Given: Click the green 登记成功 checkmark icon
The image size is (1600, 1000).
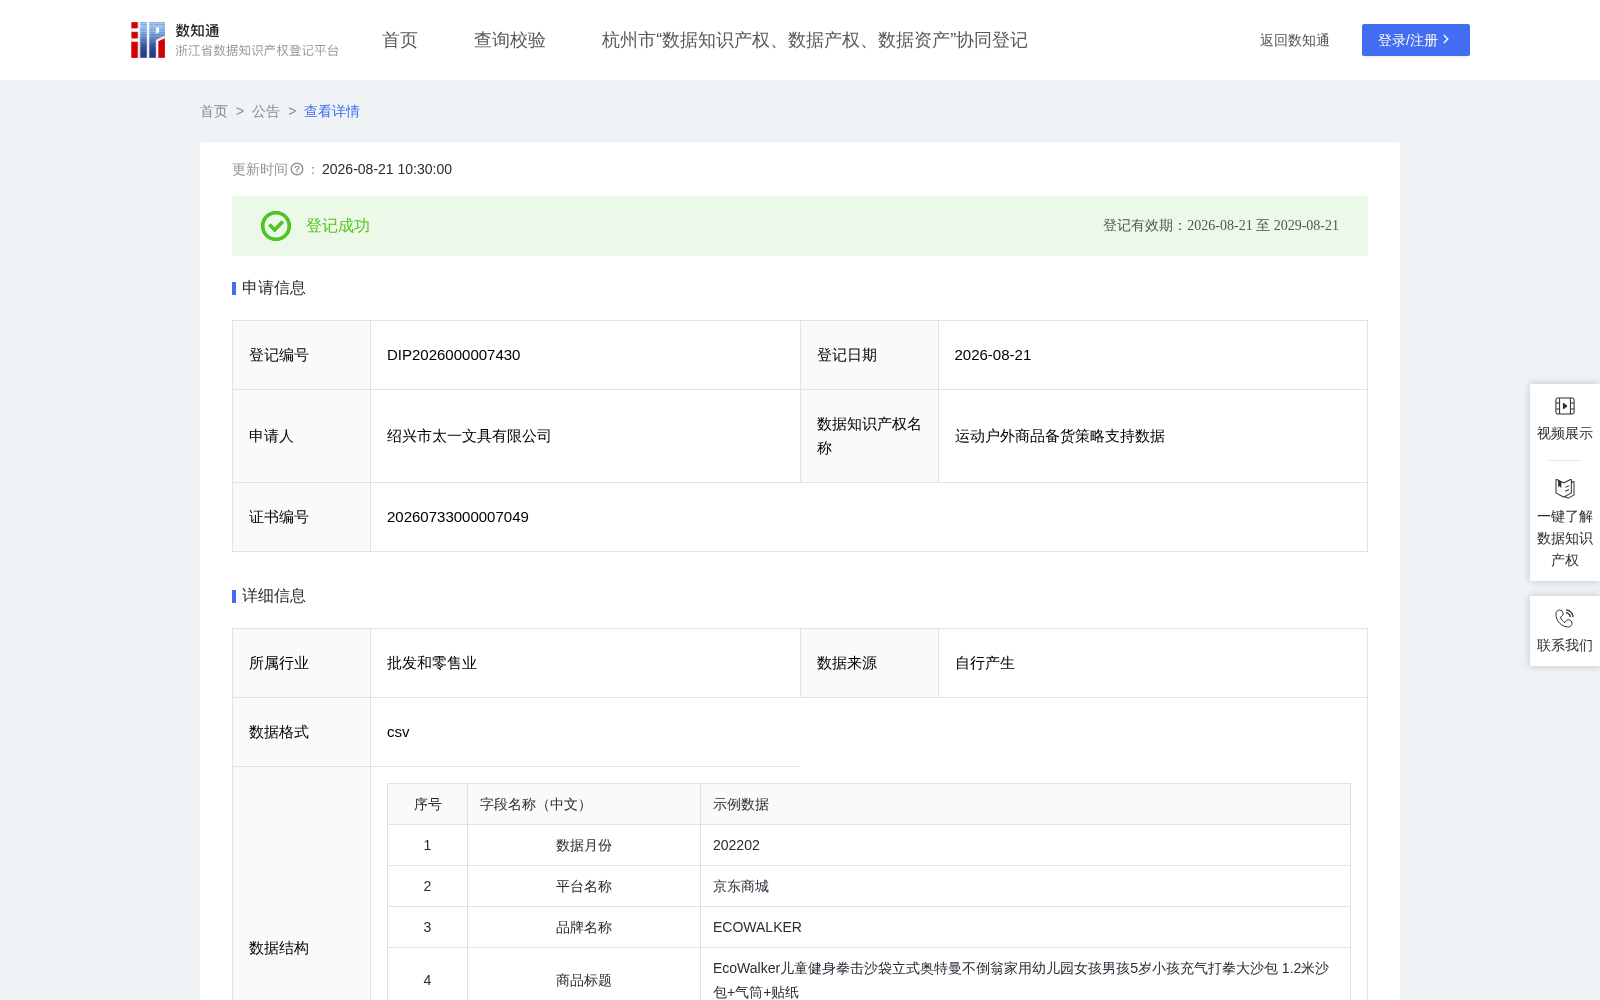Looking at the screenshot, I should tap(276, 226).
